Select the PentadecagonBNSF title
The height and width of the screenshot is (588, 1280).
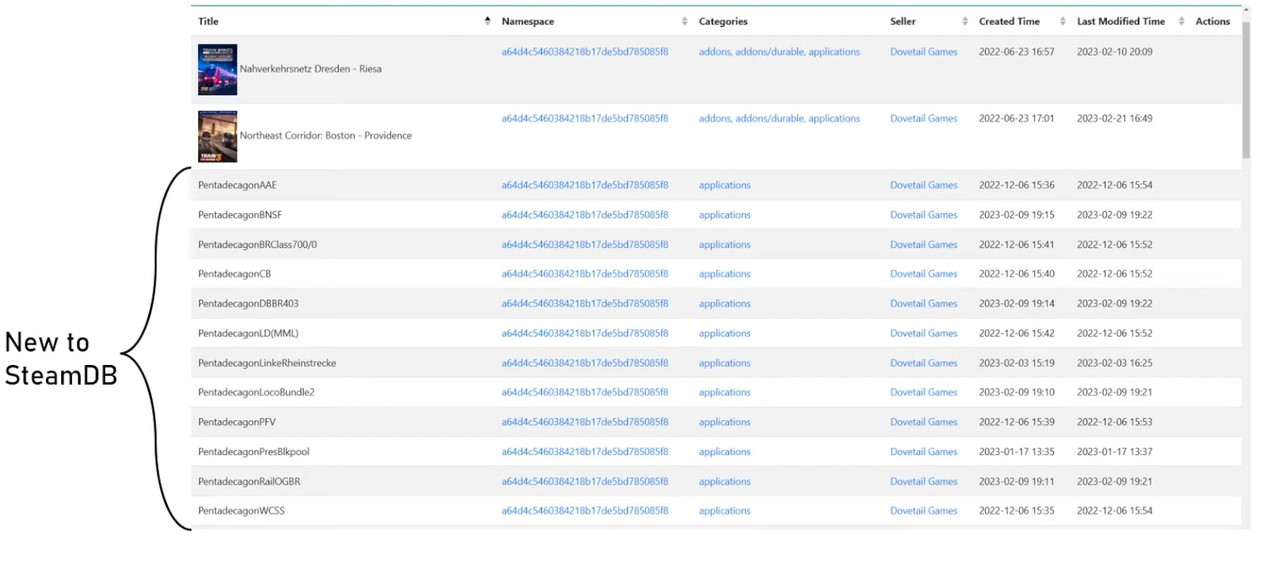[240, 215]
